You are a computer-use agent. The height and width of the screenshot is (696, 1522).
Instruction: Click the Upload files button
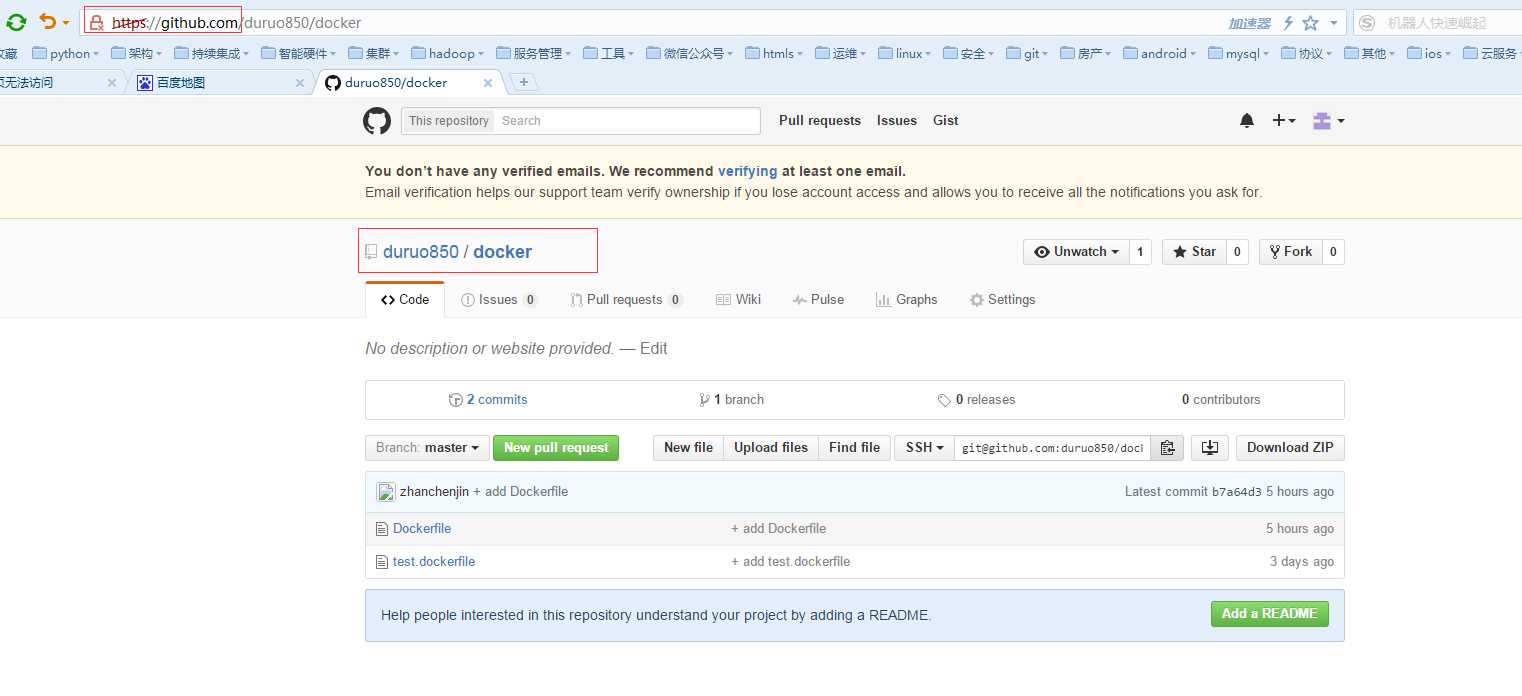pyautogui.click(x=771, y=448)
